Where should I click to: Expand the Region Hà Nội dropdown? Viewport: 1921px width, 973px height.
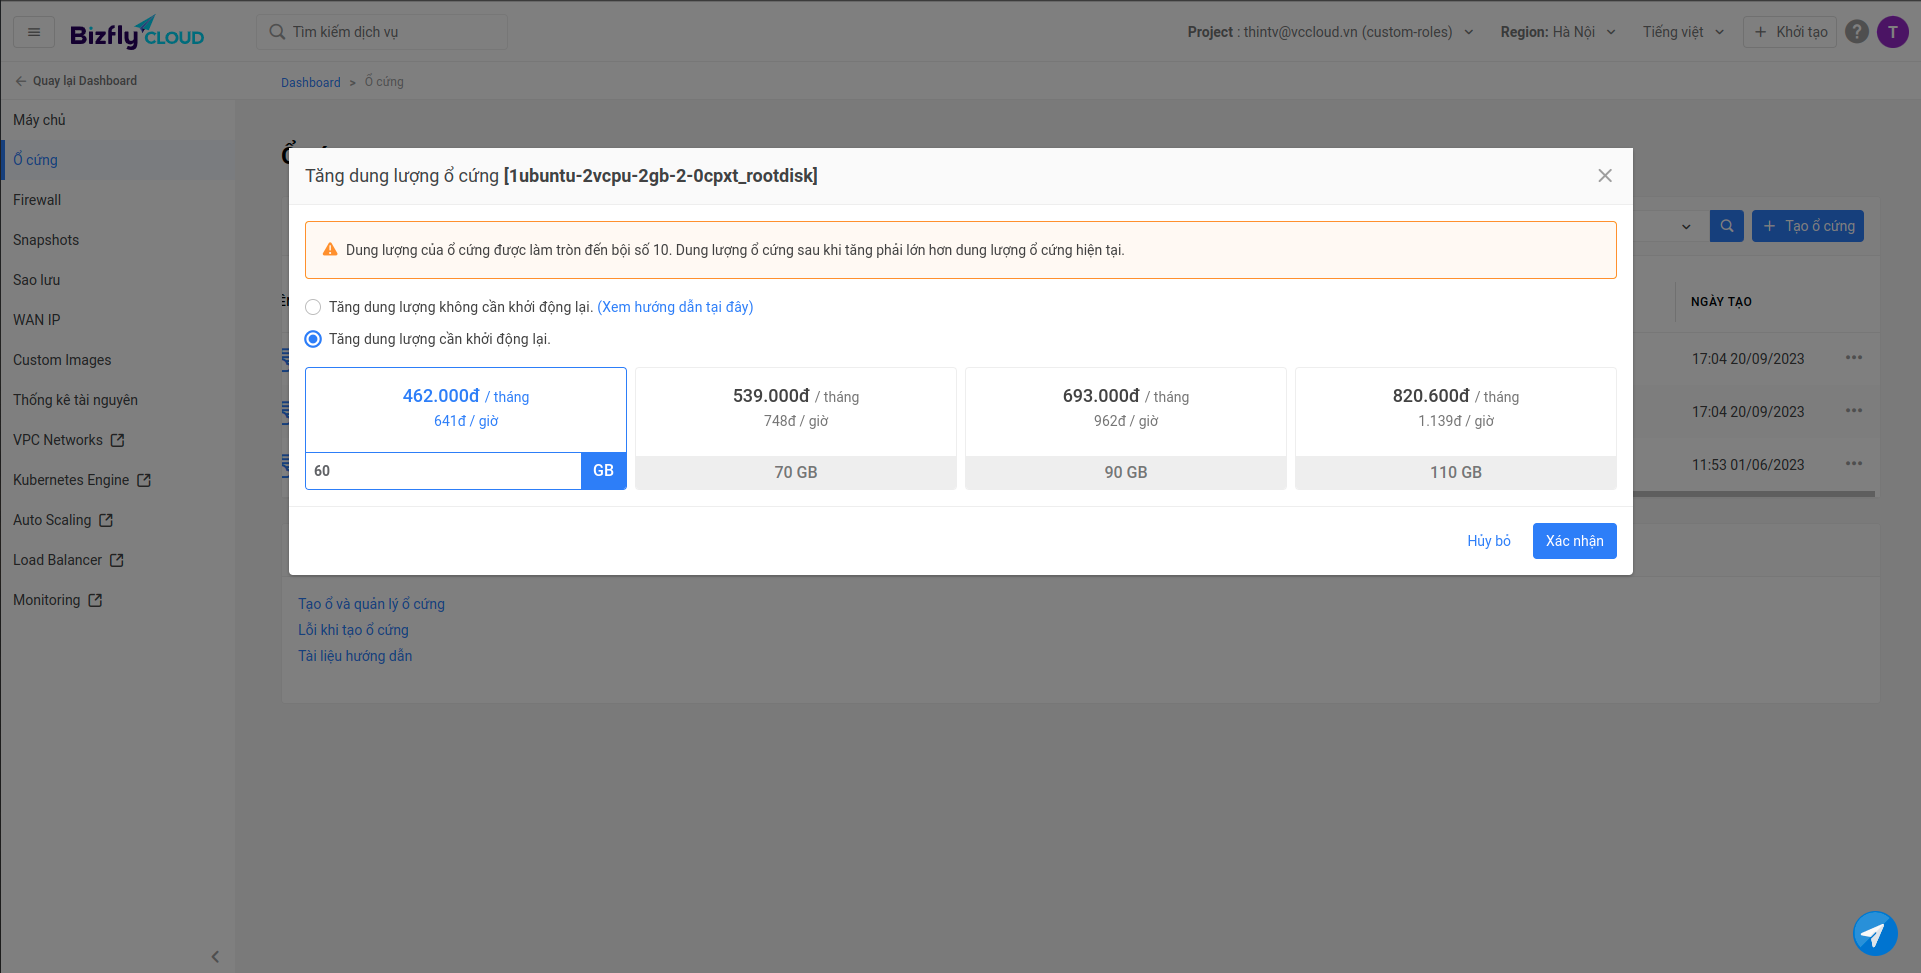click(x=1557, y=32)
